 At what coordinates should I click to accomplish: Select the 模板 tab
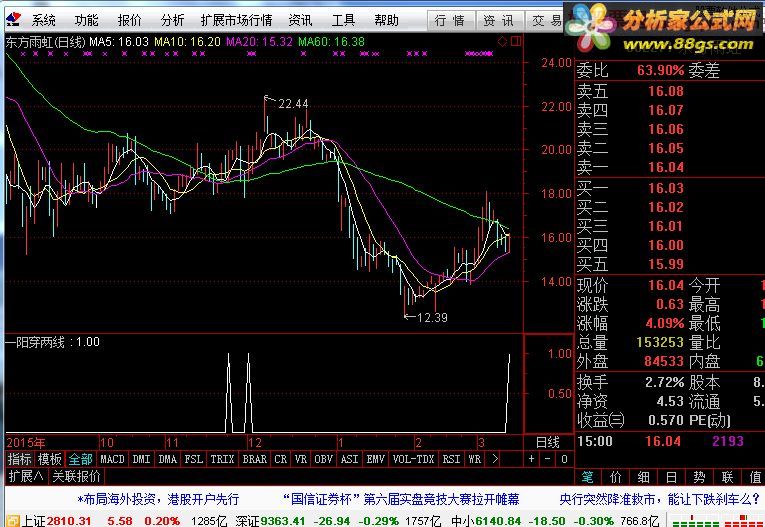click(50, 459)
